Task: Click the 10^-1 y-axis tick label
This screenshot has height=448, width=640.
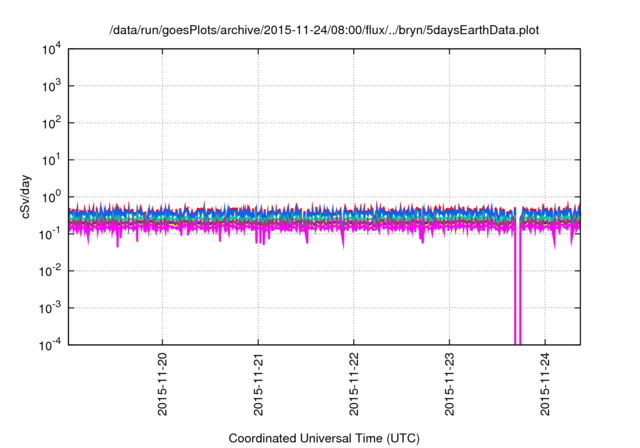Action: click(x=50, y=234)
